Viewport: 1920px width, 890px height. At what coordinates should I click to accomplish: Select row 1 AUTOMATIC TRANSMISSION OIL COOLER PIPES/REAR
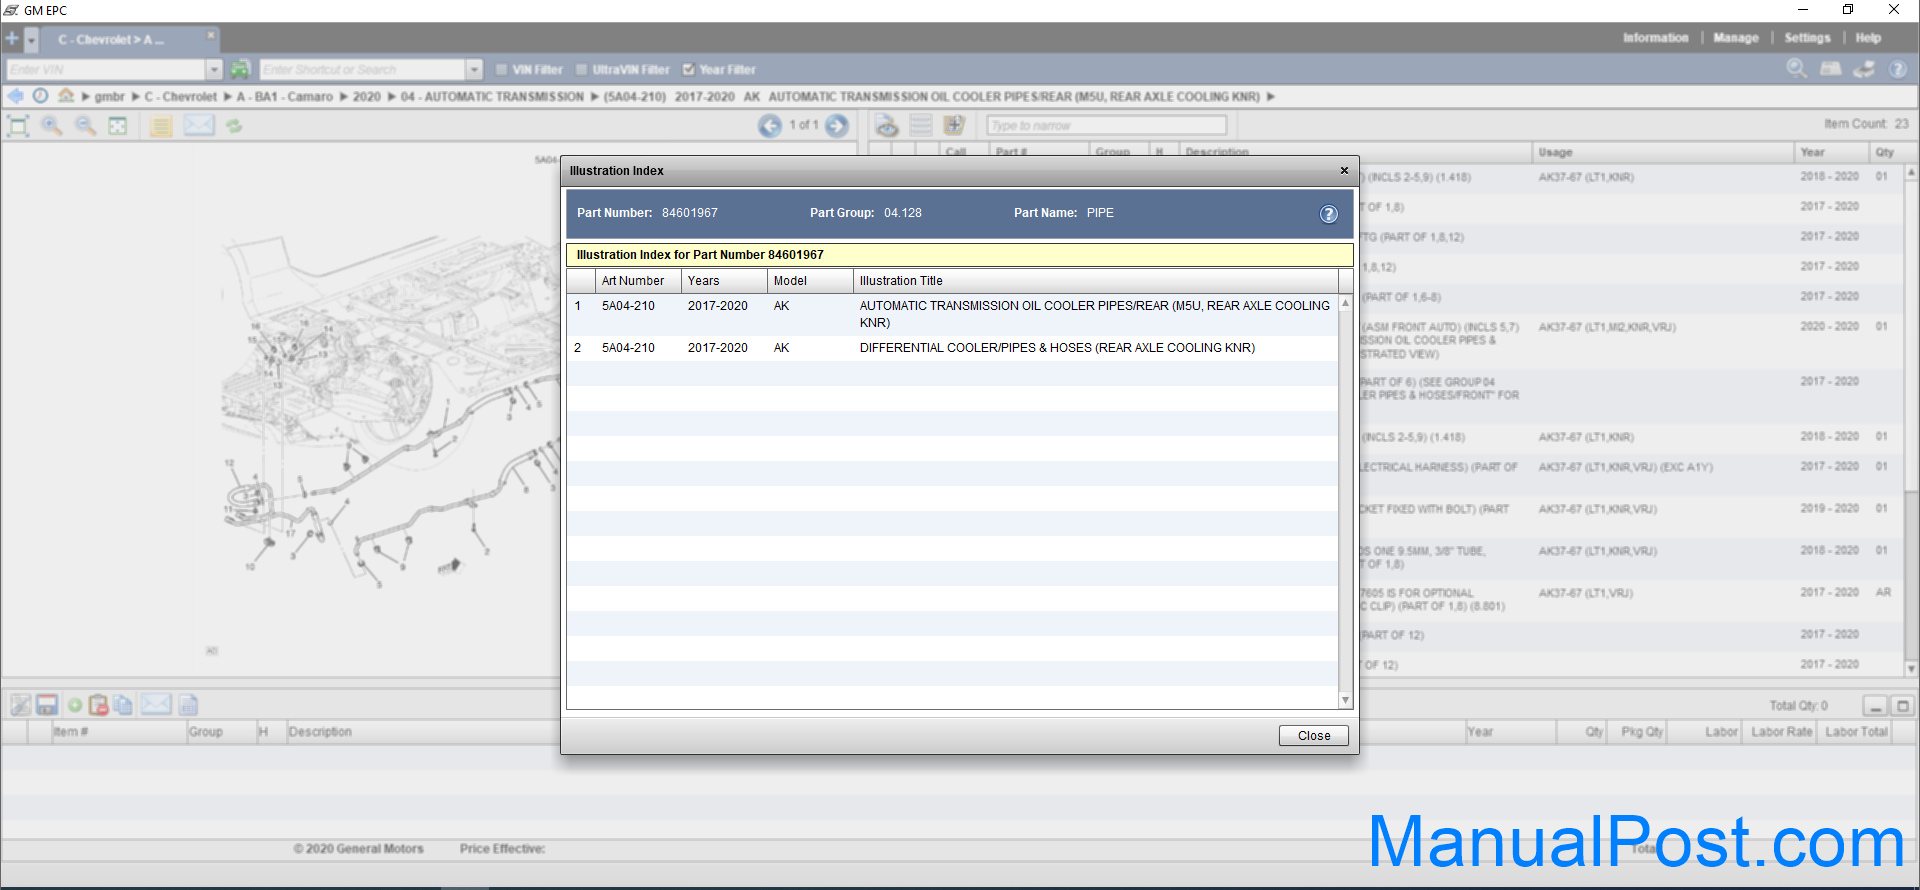coord(952,314)
